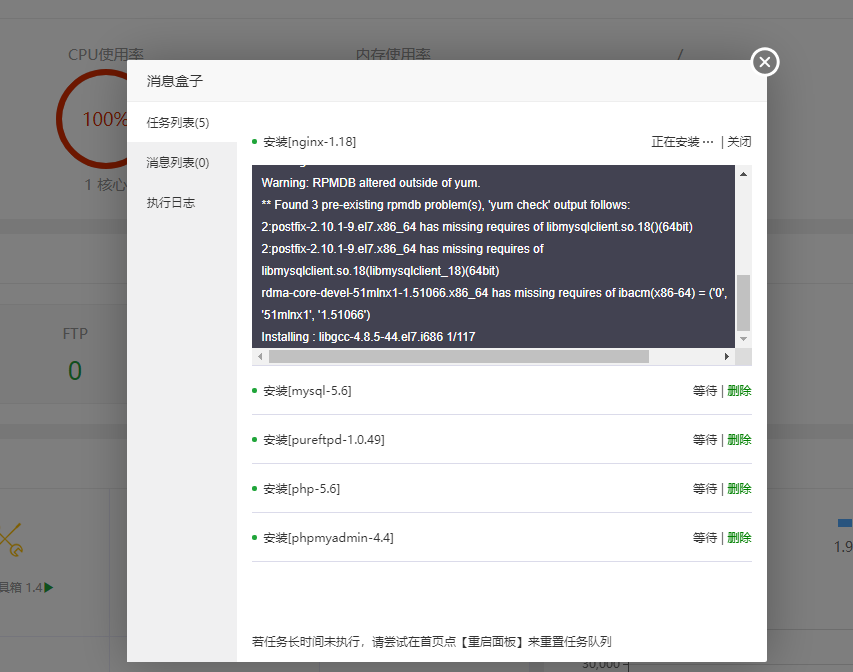Click the yellow toolbox icon in background panel
This screenshot has height=672, width=853.
pyautogui.click(x=11, y=540)
